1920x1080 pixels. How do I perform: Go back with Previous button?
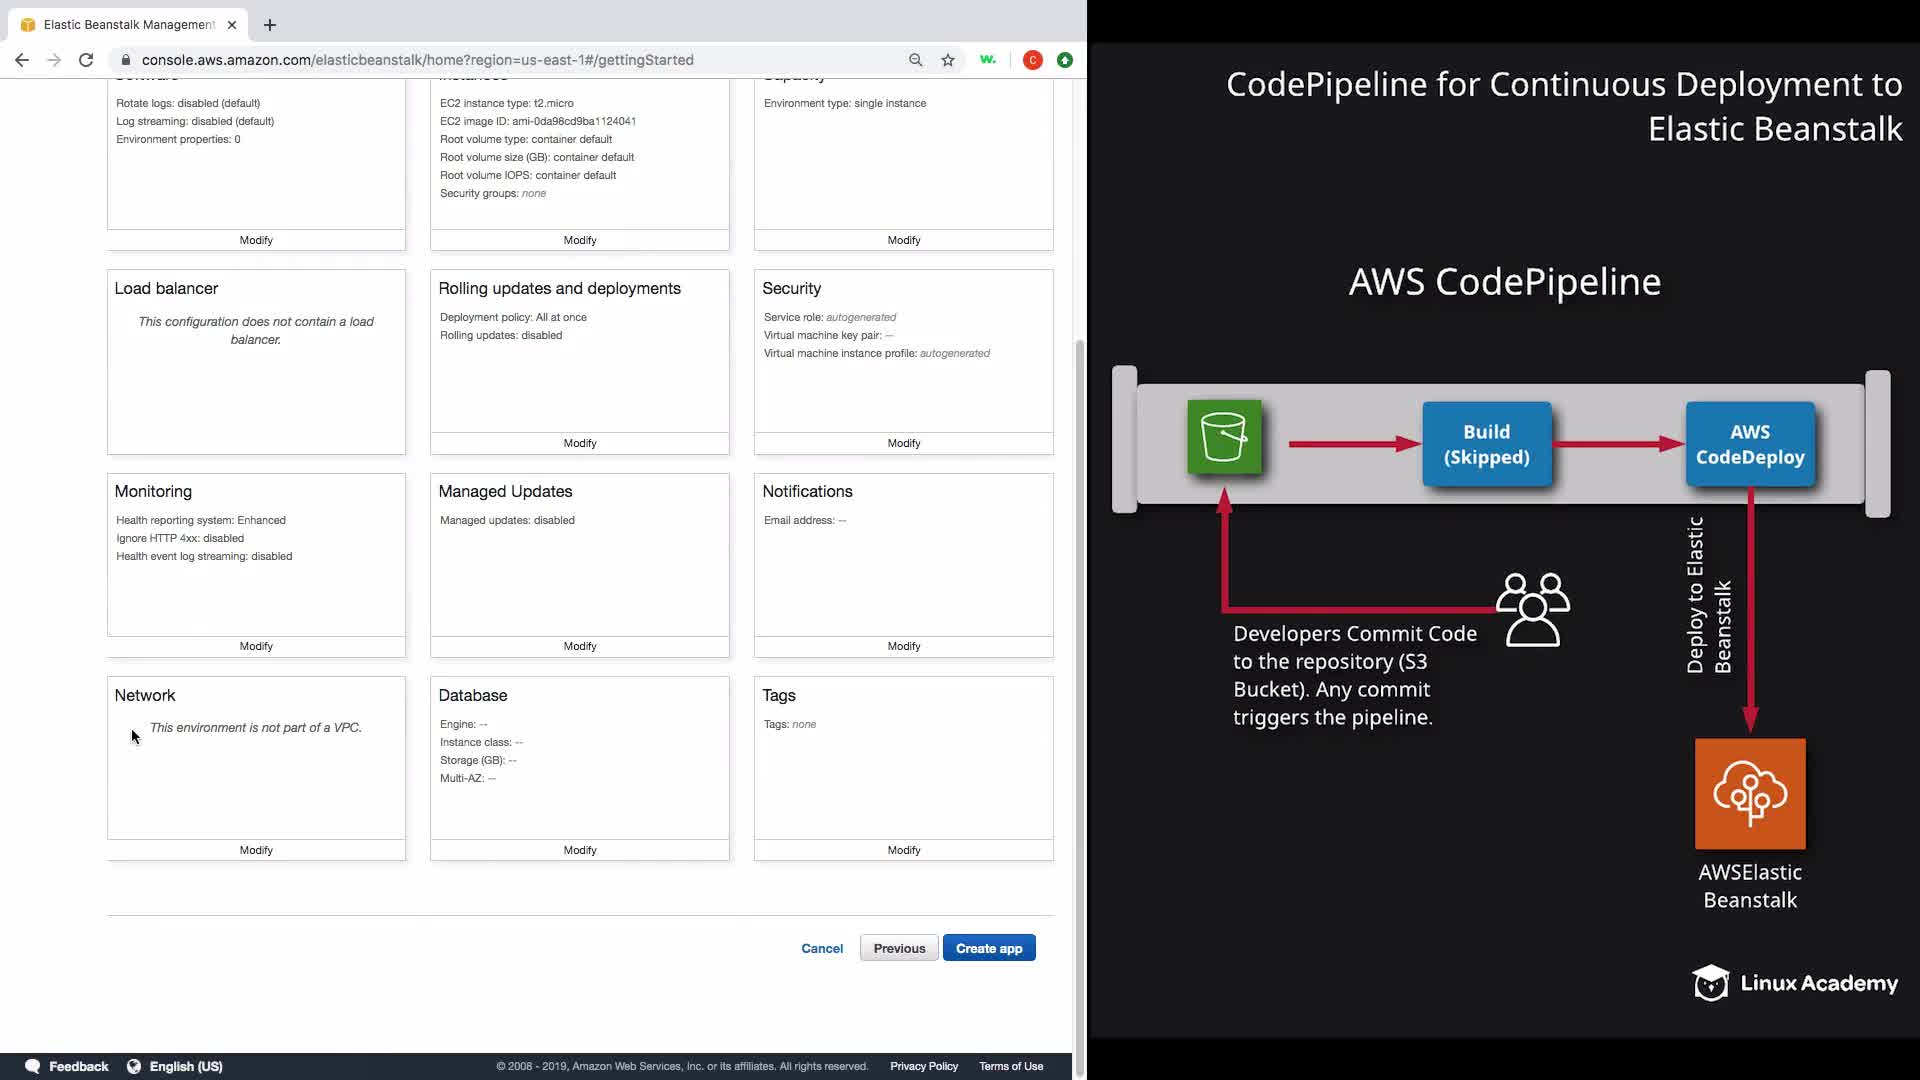tap(899, 948)
